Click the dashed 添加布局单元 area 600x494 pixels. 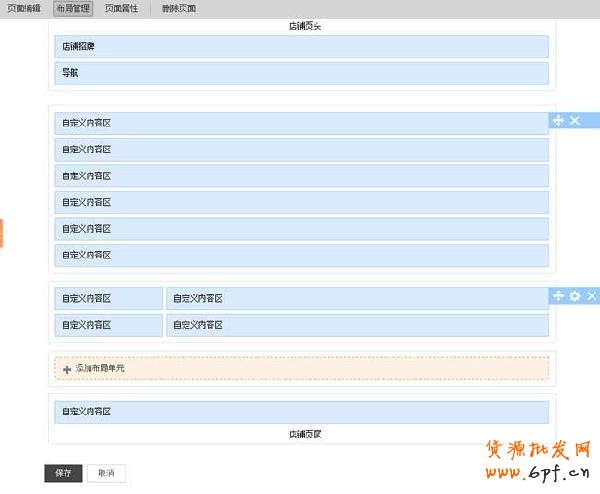click(301, 369)
